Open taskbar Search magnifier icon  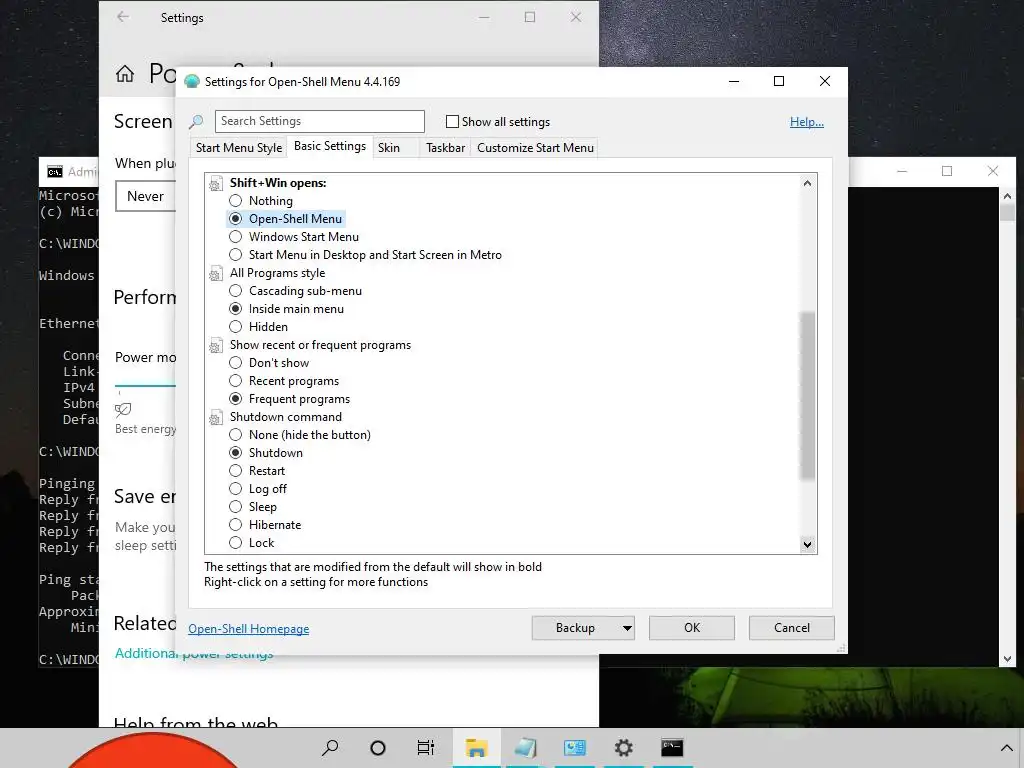click(x=330, y=748)
